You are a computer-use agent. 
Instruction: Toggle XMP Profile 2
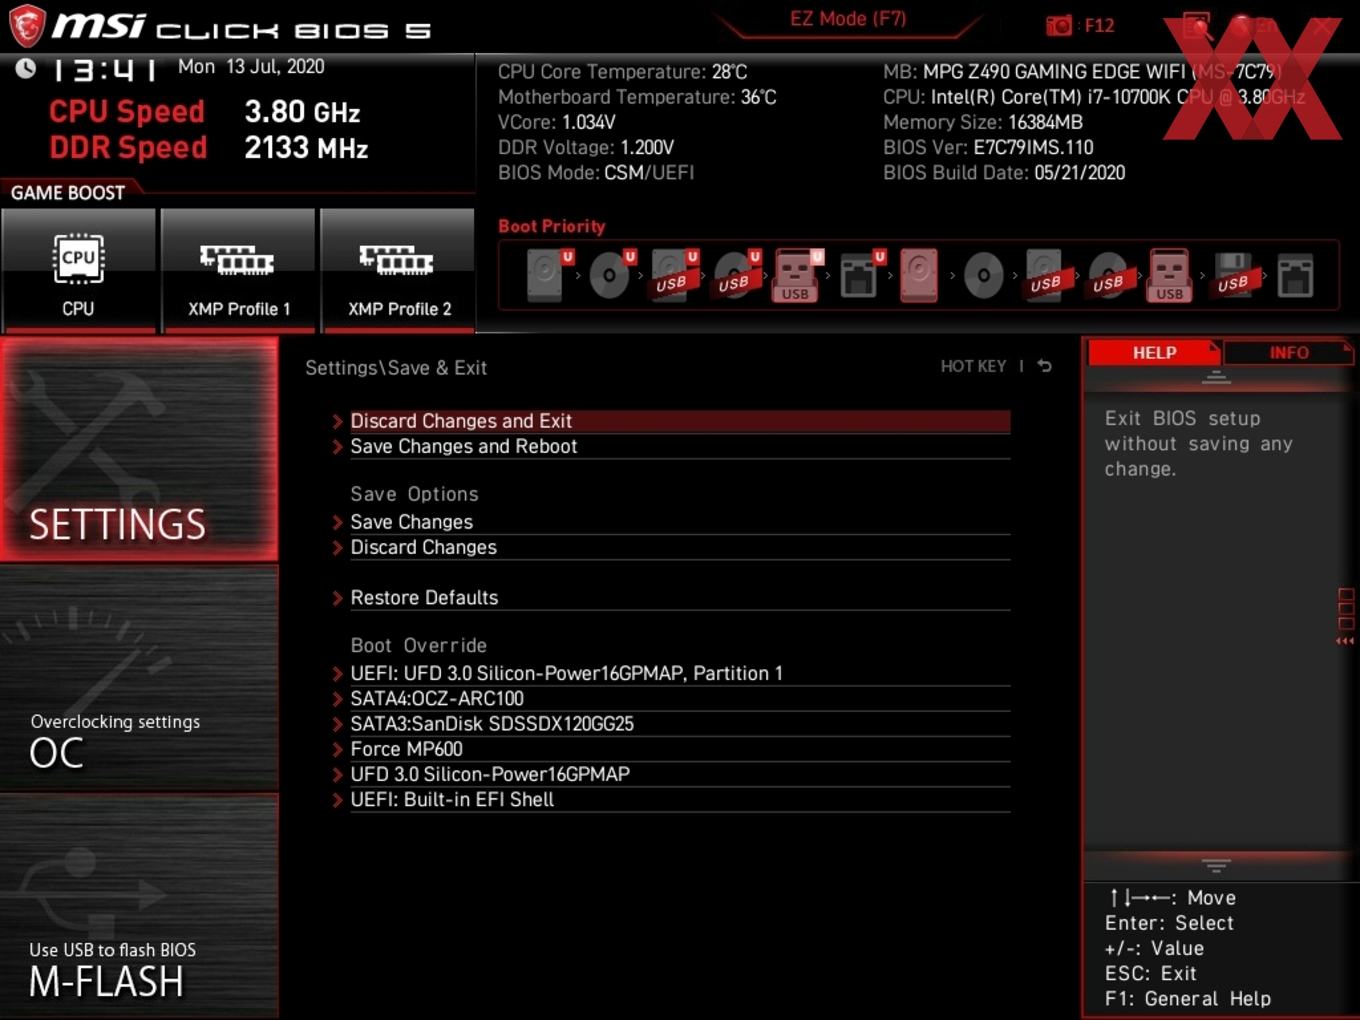point(398,270)
